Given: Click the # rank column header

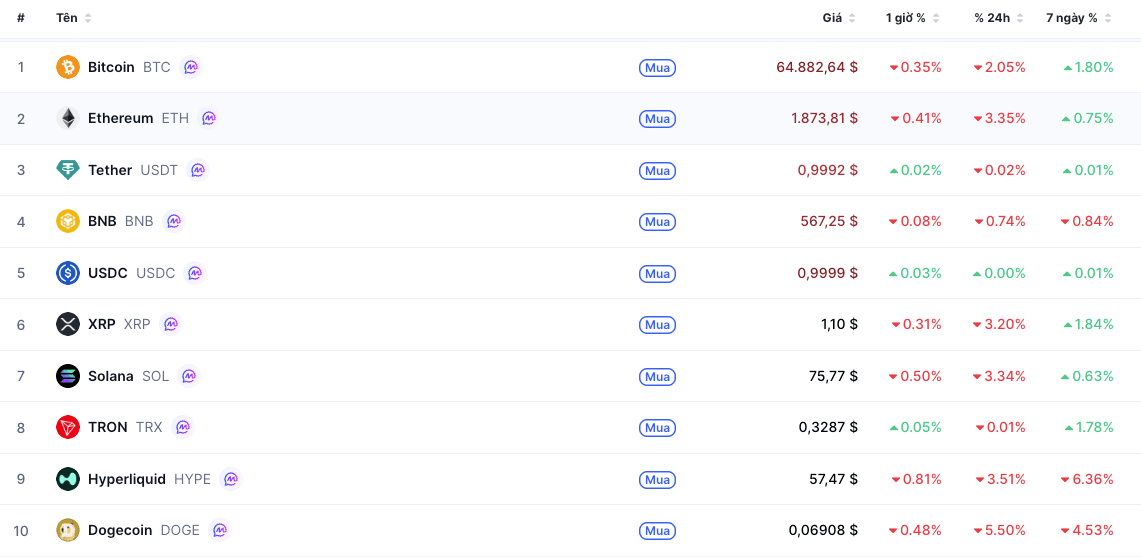Looking at the screenshot, I should [x=20, y=18].
